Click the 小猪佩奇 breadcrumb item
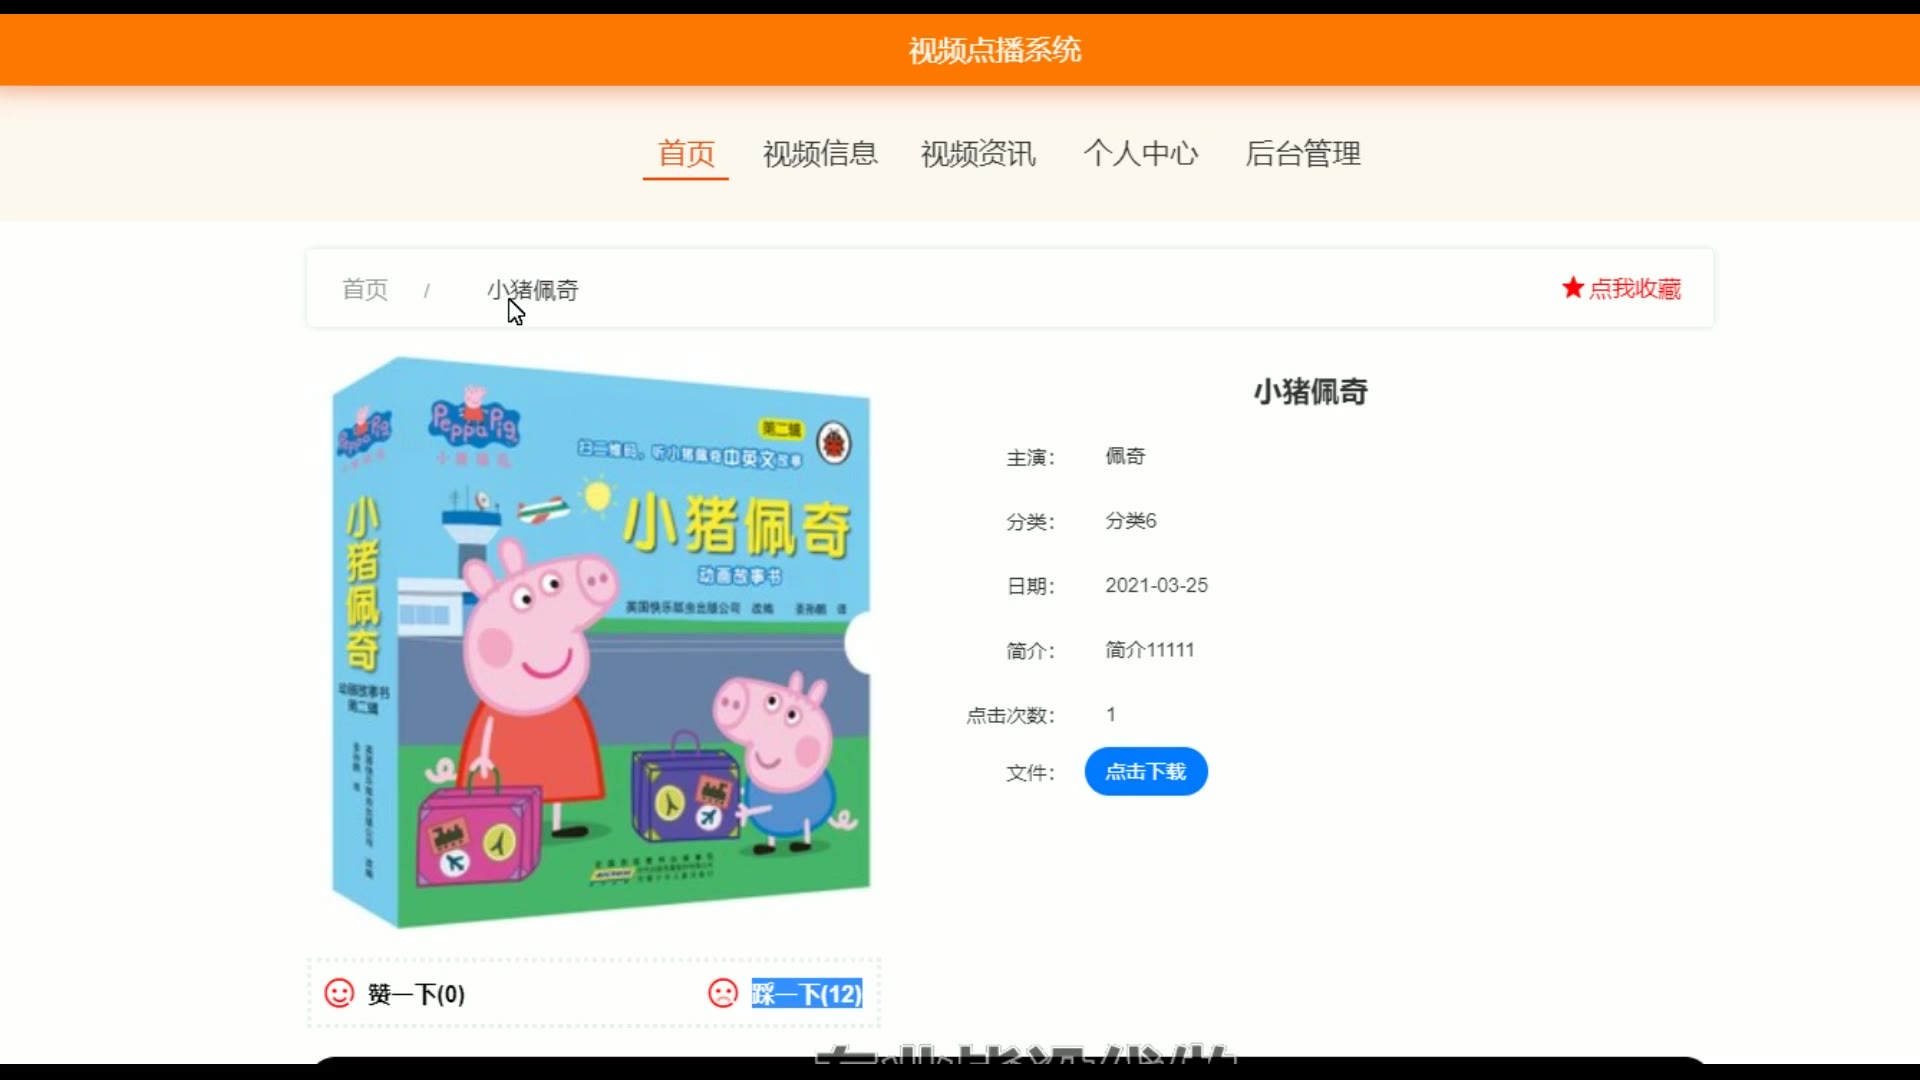 coord(533,290)
